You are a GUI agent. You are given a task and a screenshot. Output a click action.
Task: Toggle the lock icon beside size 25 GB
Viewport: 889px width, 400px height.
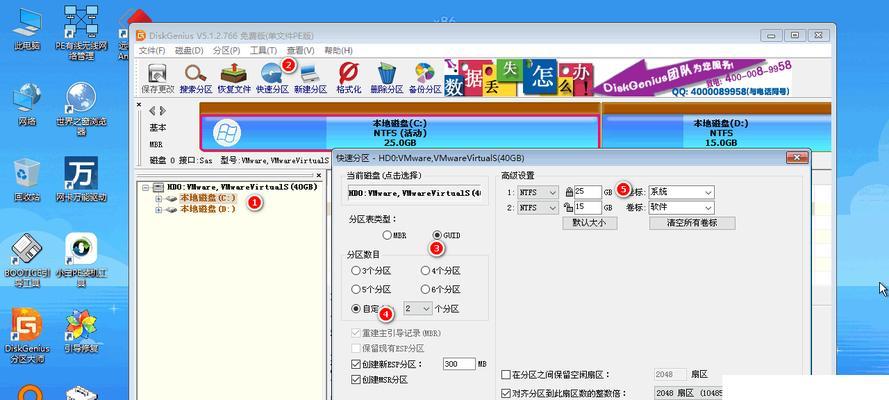pos(569,193)
